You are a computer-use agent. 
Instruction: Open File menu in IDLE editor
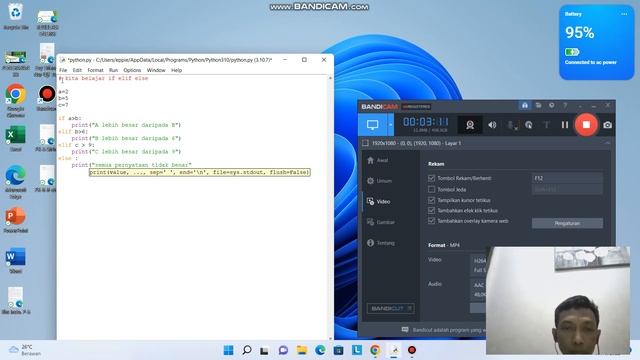63,70
